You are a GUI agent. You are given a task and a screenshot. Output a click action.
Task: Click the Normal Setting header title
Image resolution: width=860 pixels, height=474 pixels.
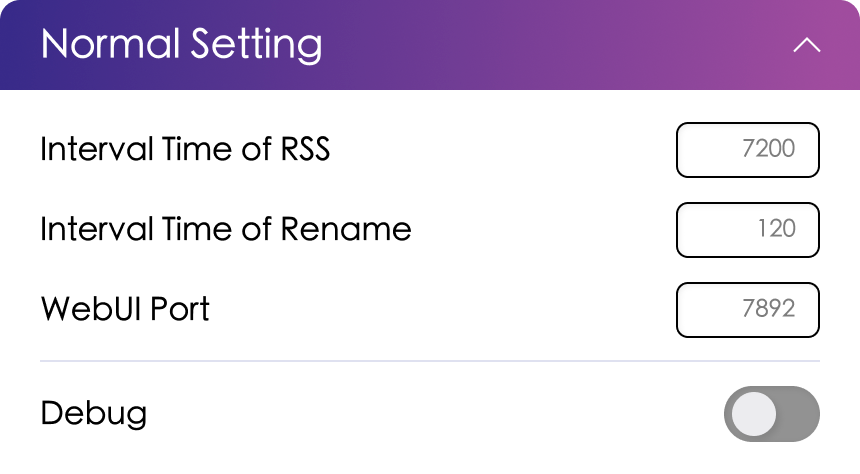[x=181, y=45]
